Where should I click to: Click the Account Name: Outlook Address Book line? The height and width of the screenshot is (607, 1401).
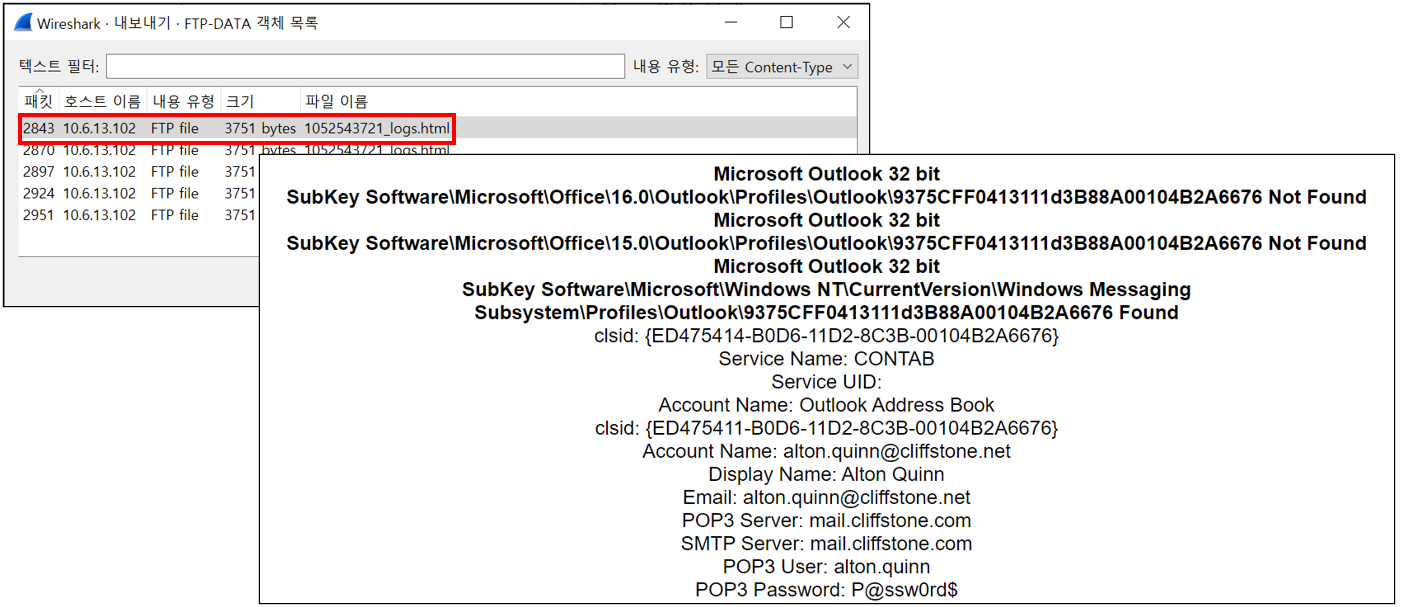826,406
